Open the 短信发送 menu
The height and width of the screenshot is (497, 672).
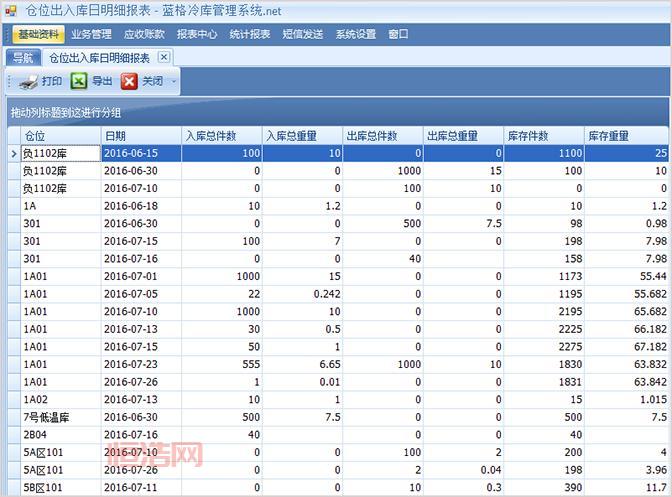pos(303,34)
